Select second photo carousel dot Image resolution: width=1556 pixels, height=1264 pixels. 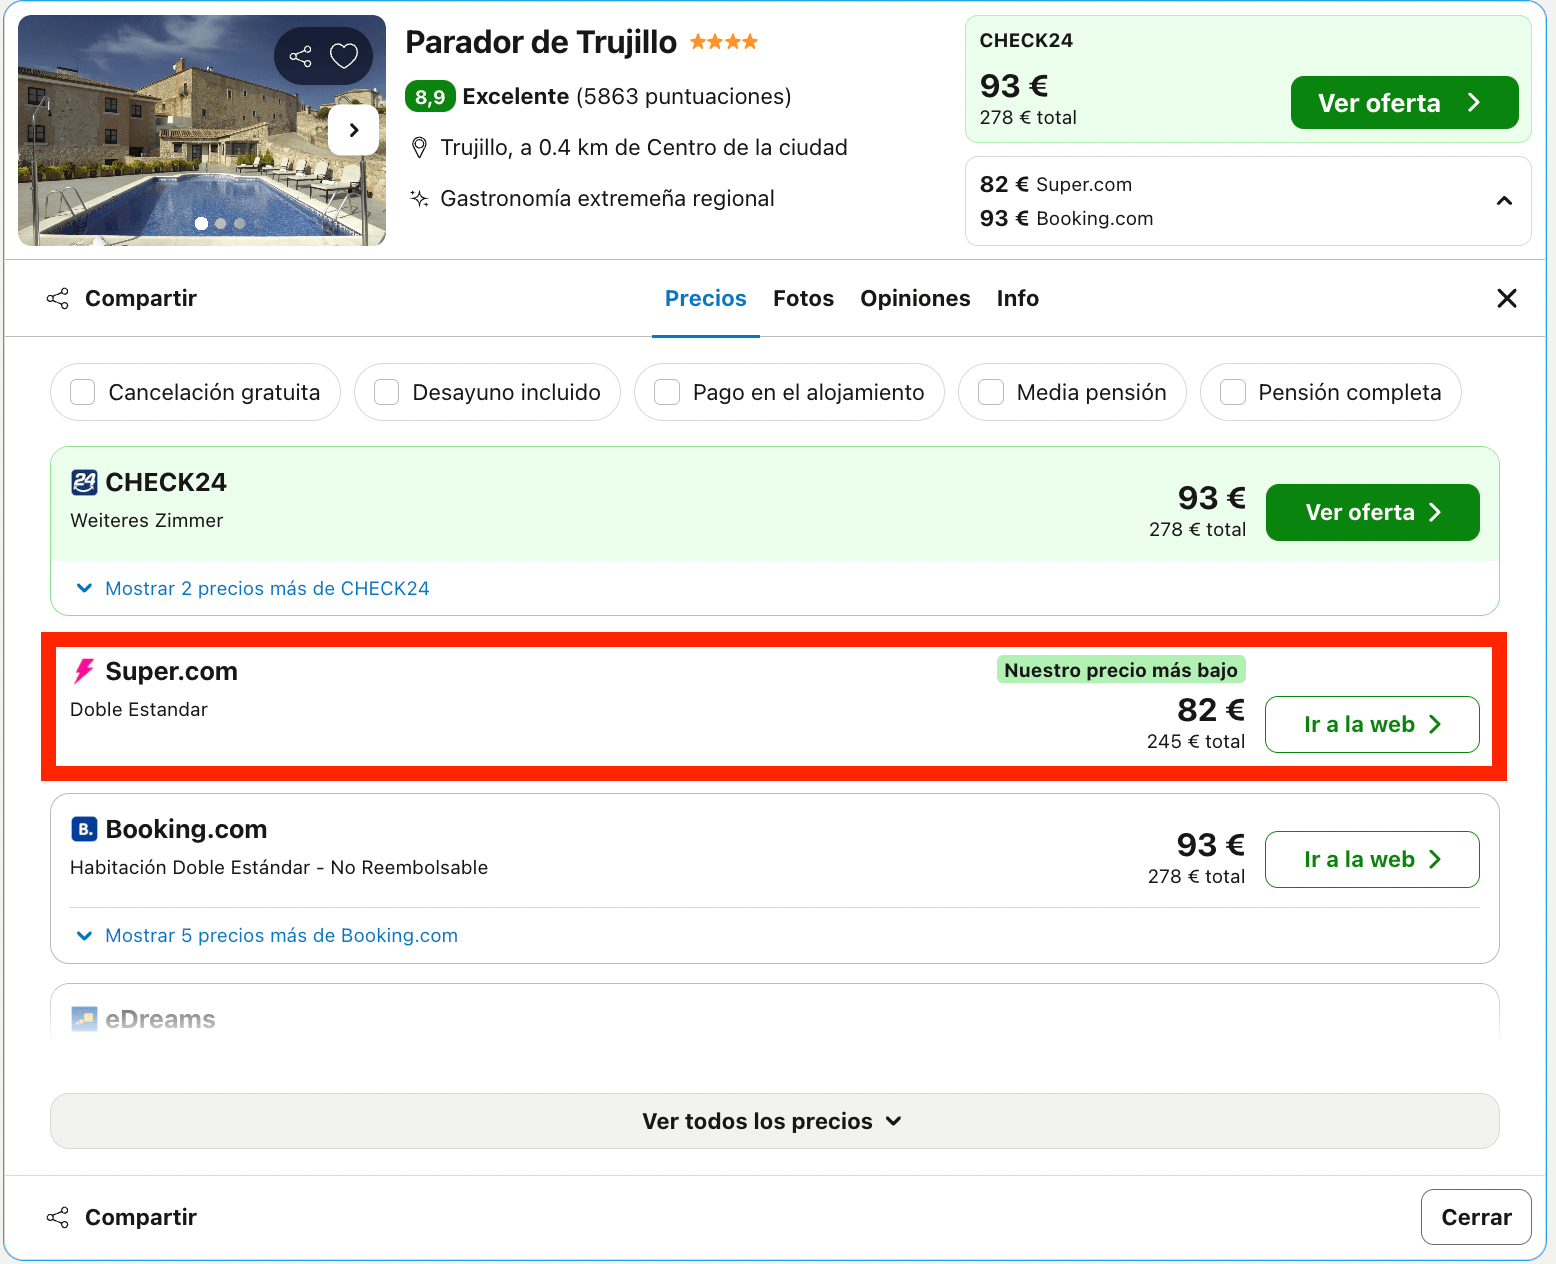tap(221, 223)
